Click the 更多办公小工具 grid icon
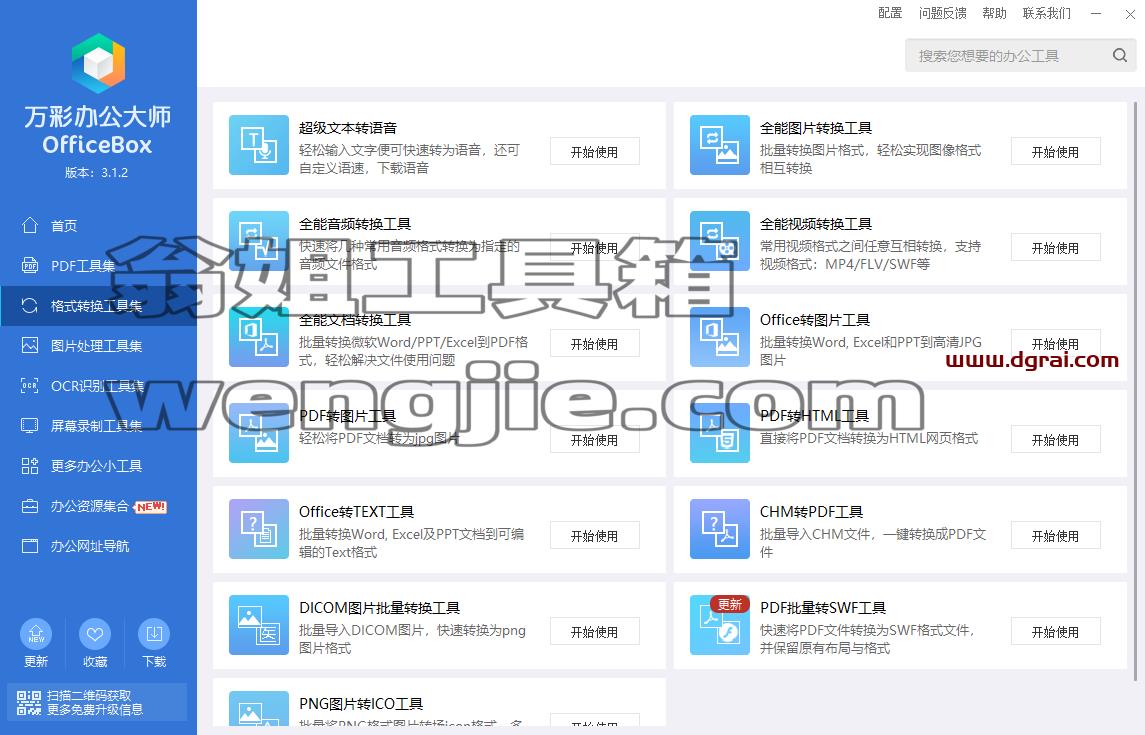Image resolution: width=1145 pixels, height=735 pixels. click(30, 466)
